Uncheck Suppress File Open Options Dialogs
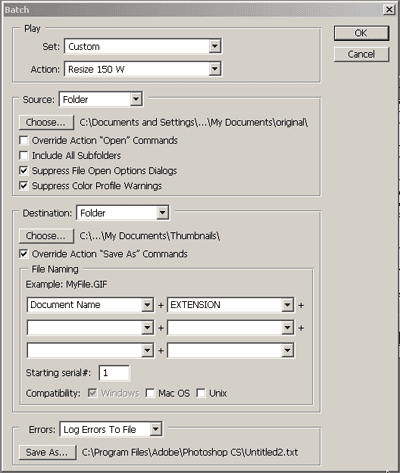 [24, 171]
